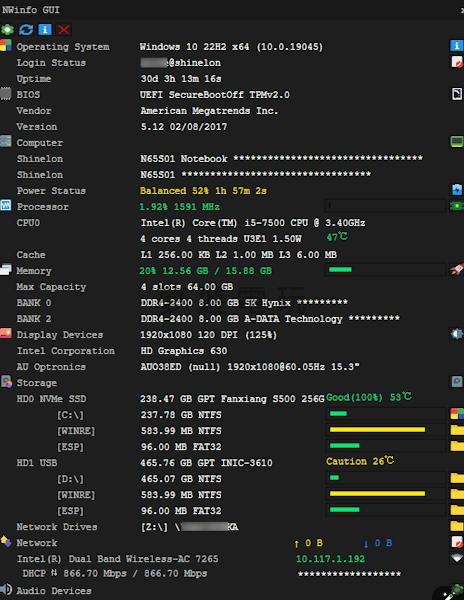The height and width of the screenshot is (600, 464).
Task: Click 'Balanced 52% 1h 57m 2s' power status
Action: [x=203, y=191]
